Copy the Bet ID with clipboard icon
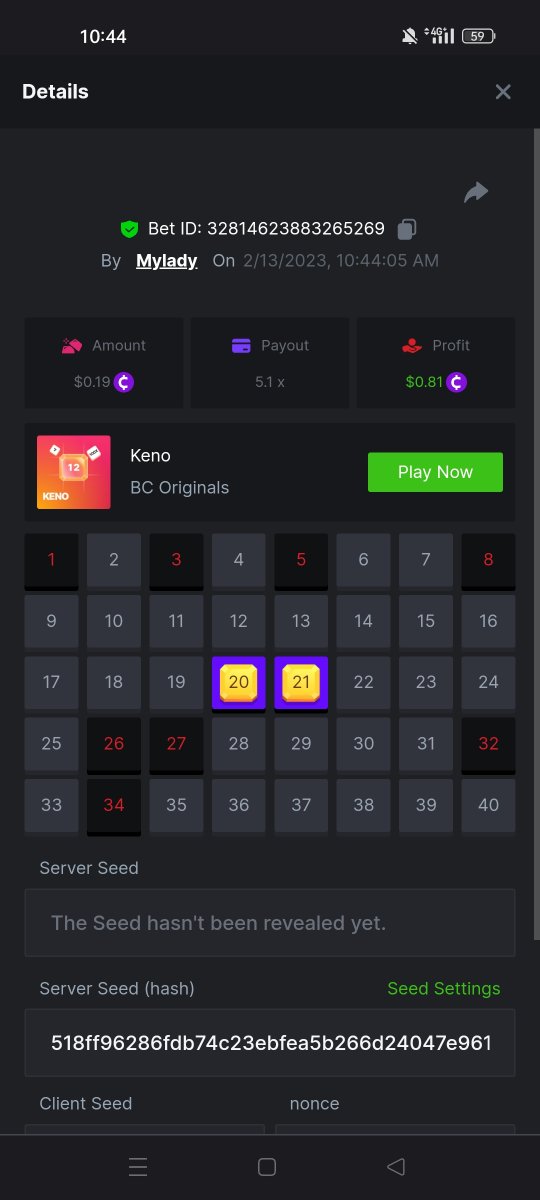Image resolution: width=540 pixels, height=1200 pixels. (406, 229)
